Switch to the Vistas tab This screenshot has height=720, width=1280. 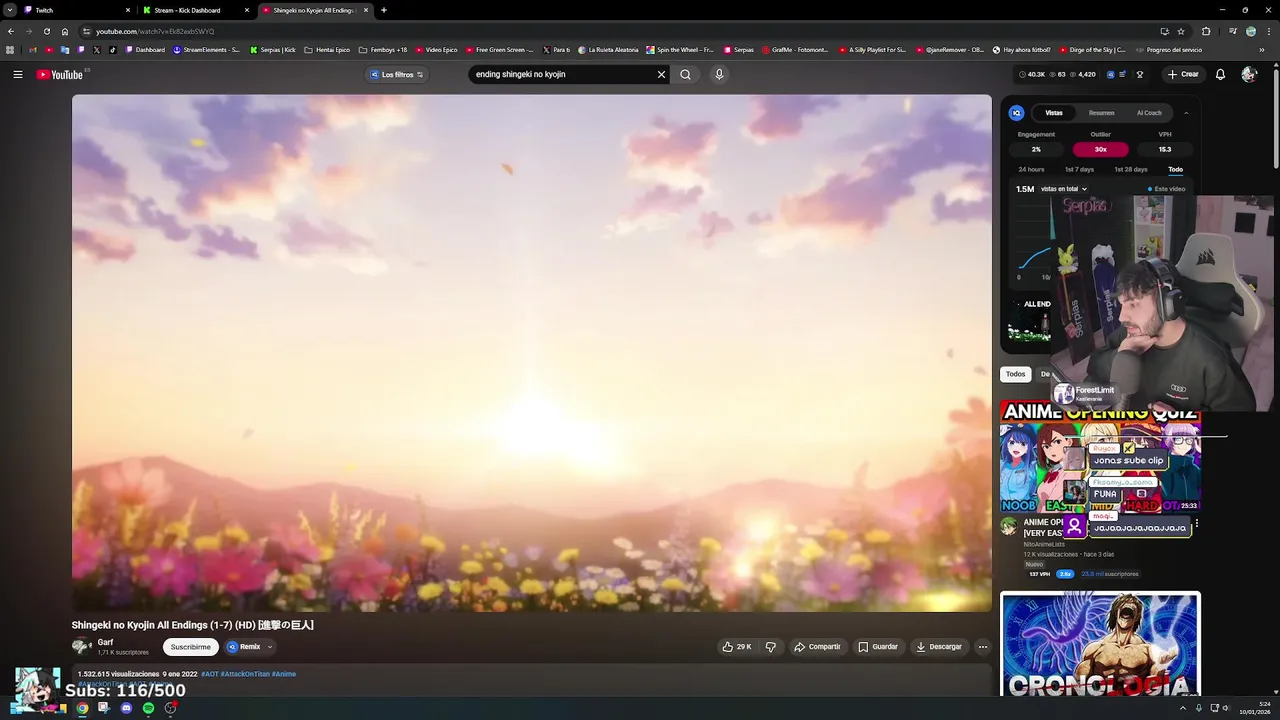tap(1054, 113)
